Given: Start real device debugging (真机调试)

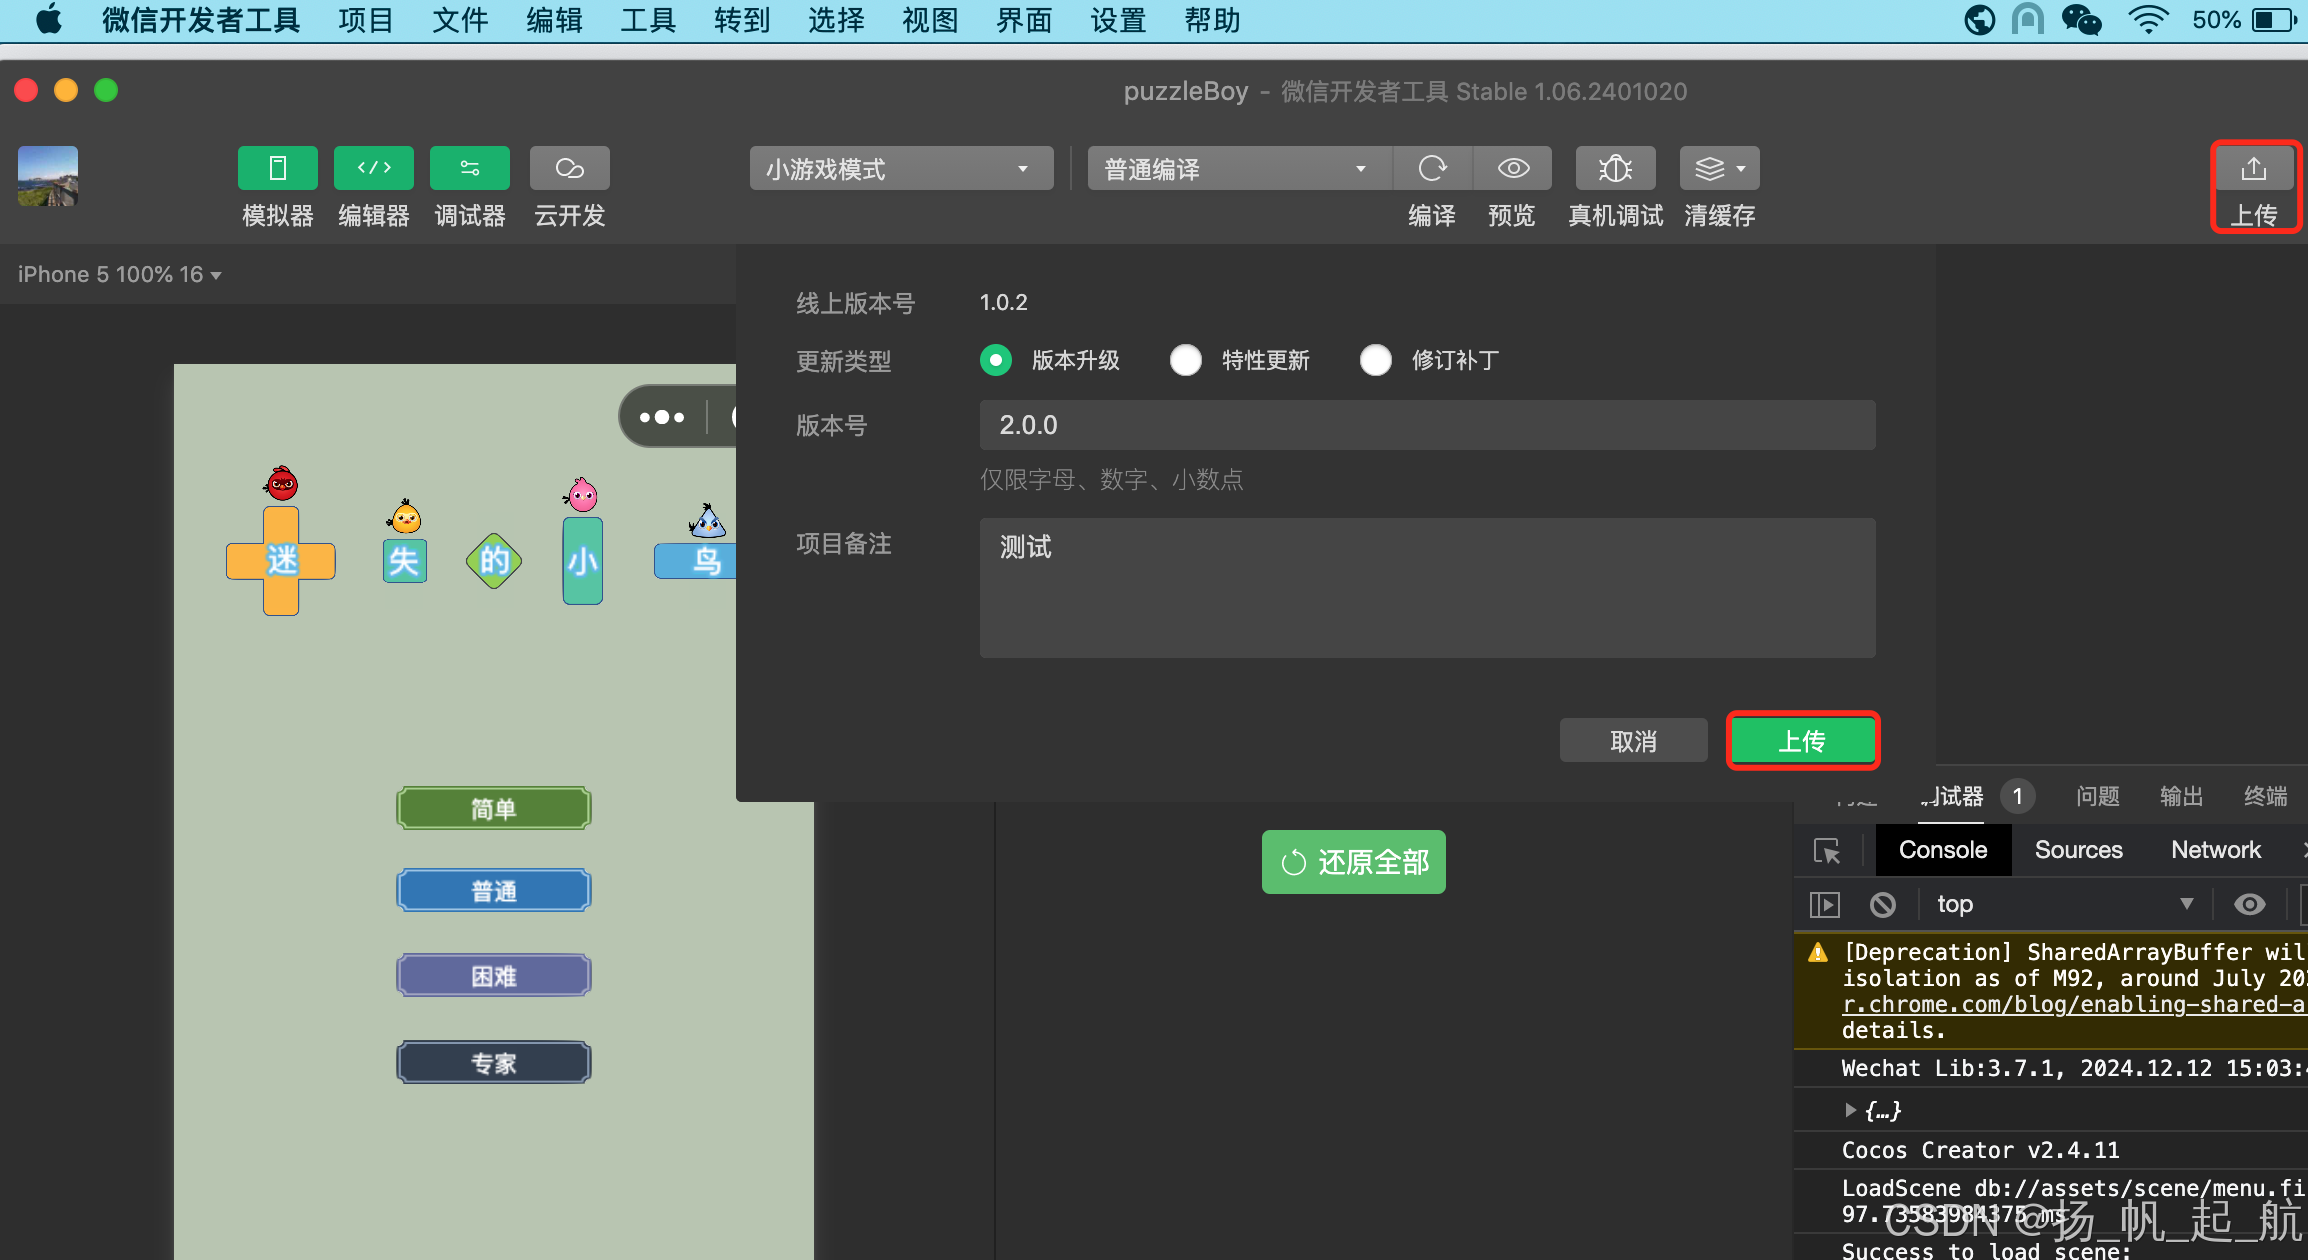Looking at the screenshot, I should click(x=1616, y=168).
